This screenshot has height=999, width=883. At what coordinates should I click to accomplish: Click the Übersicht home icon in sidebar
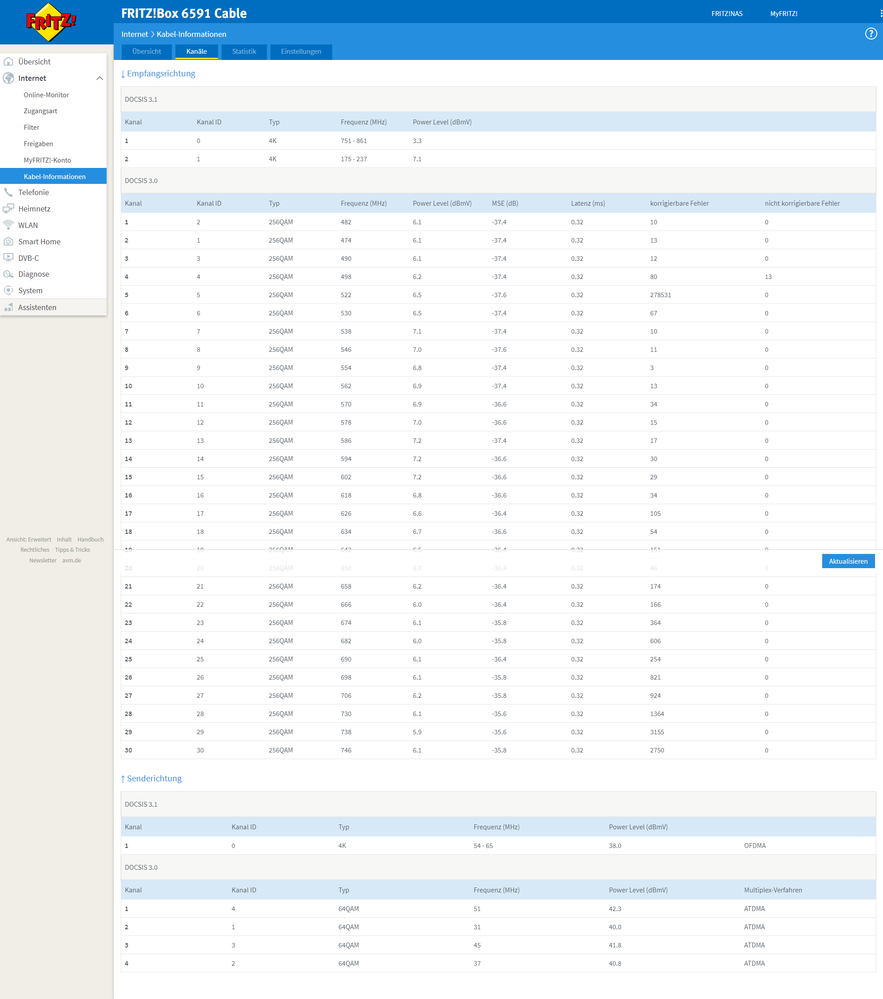pos(9,61)
